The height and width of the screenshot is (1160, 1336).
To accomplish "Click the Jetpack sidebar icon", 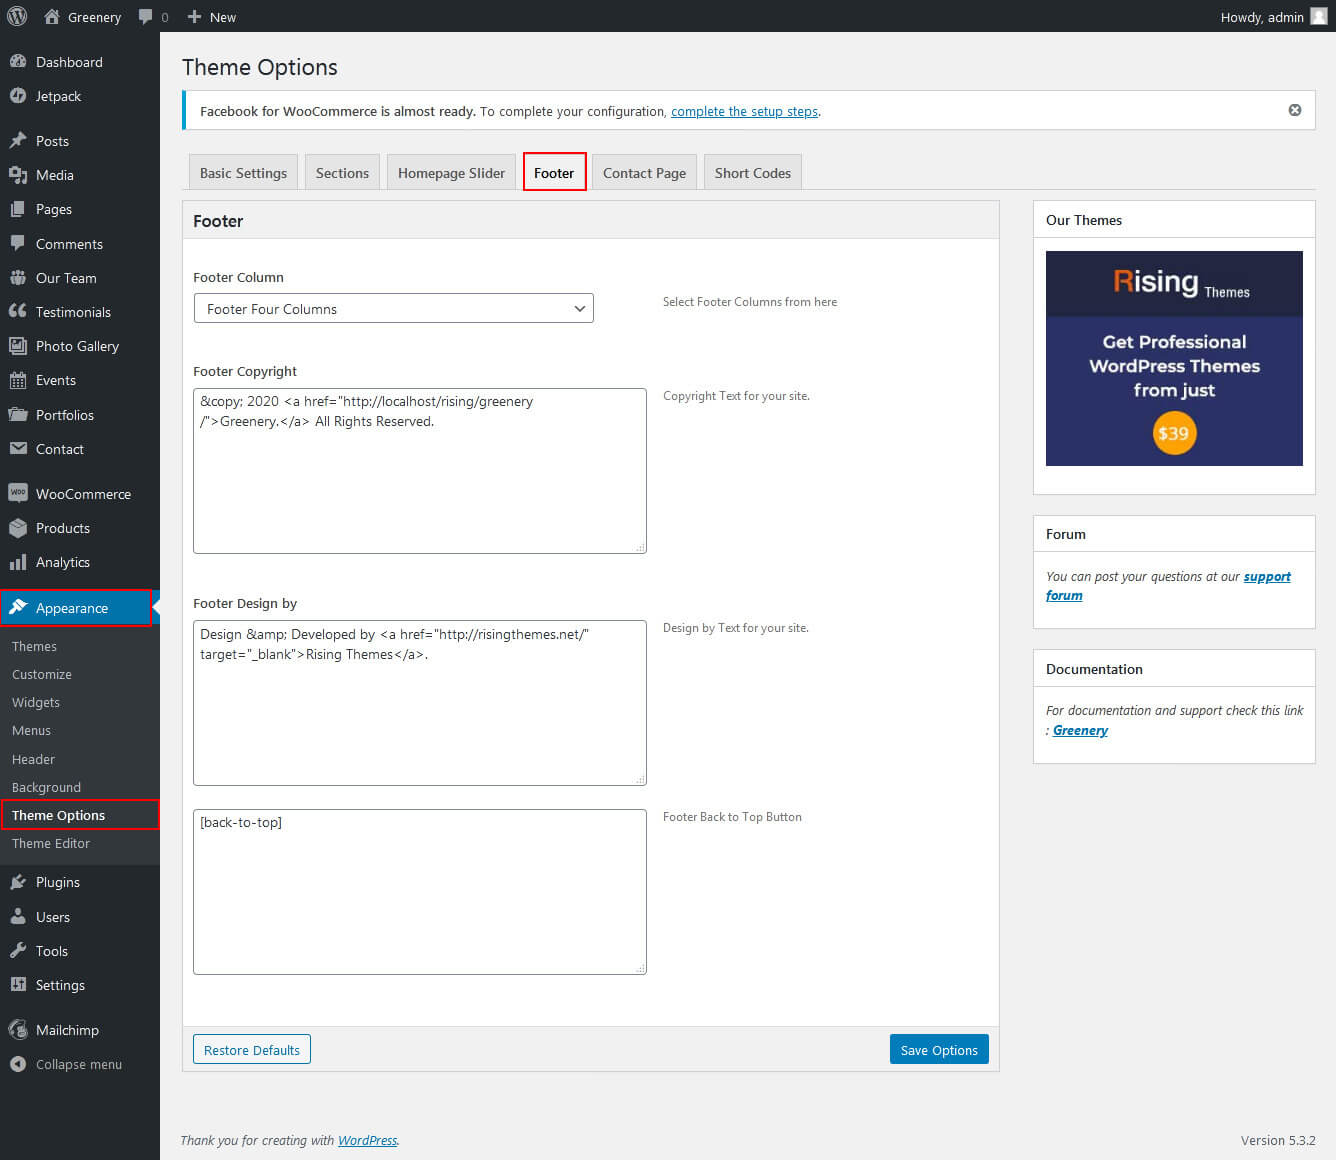I will click(x=18, y=96).
